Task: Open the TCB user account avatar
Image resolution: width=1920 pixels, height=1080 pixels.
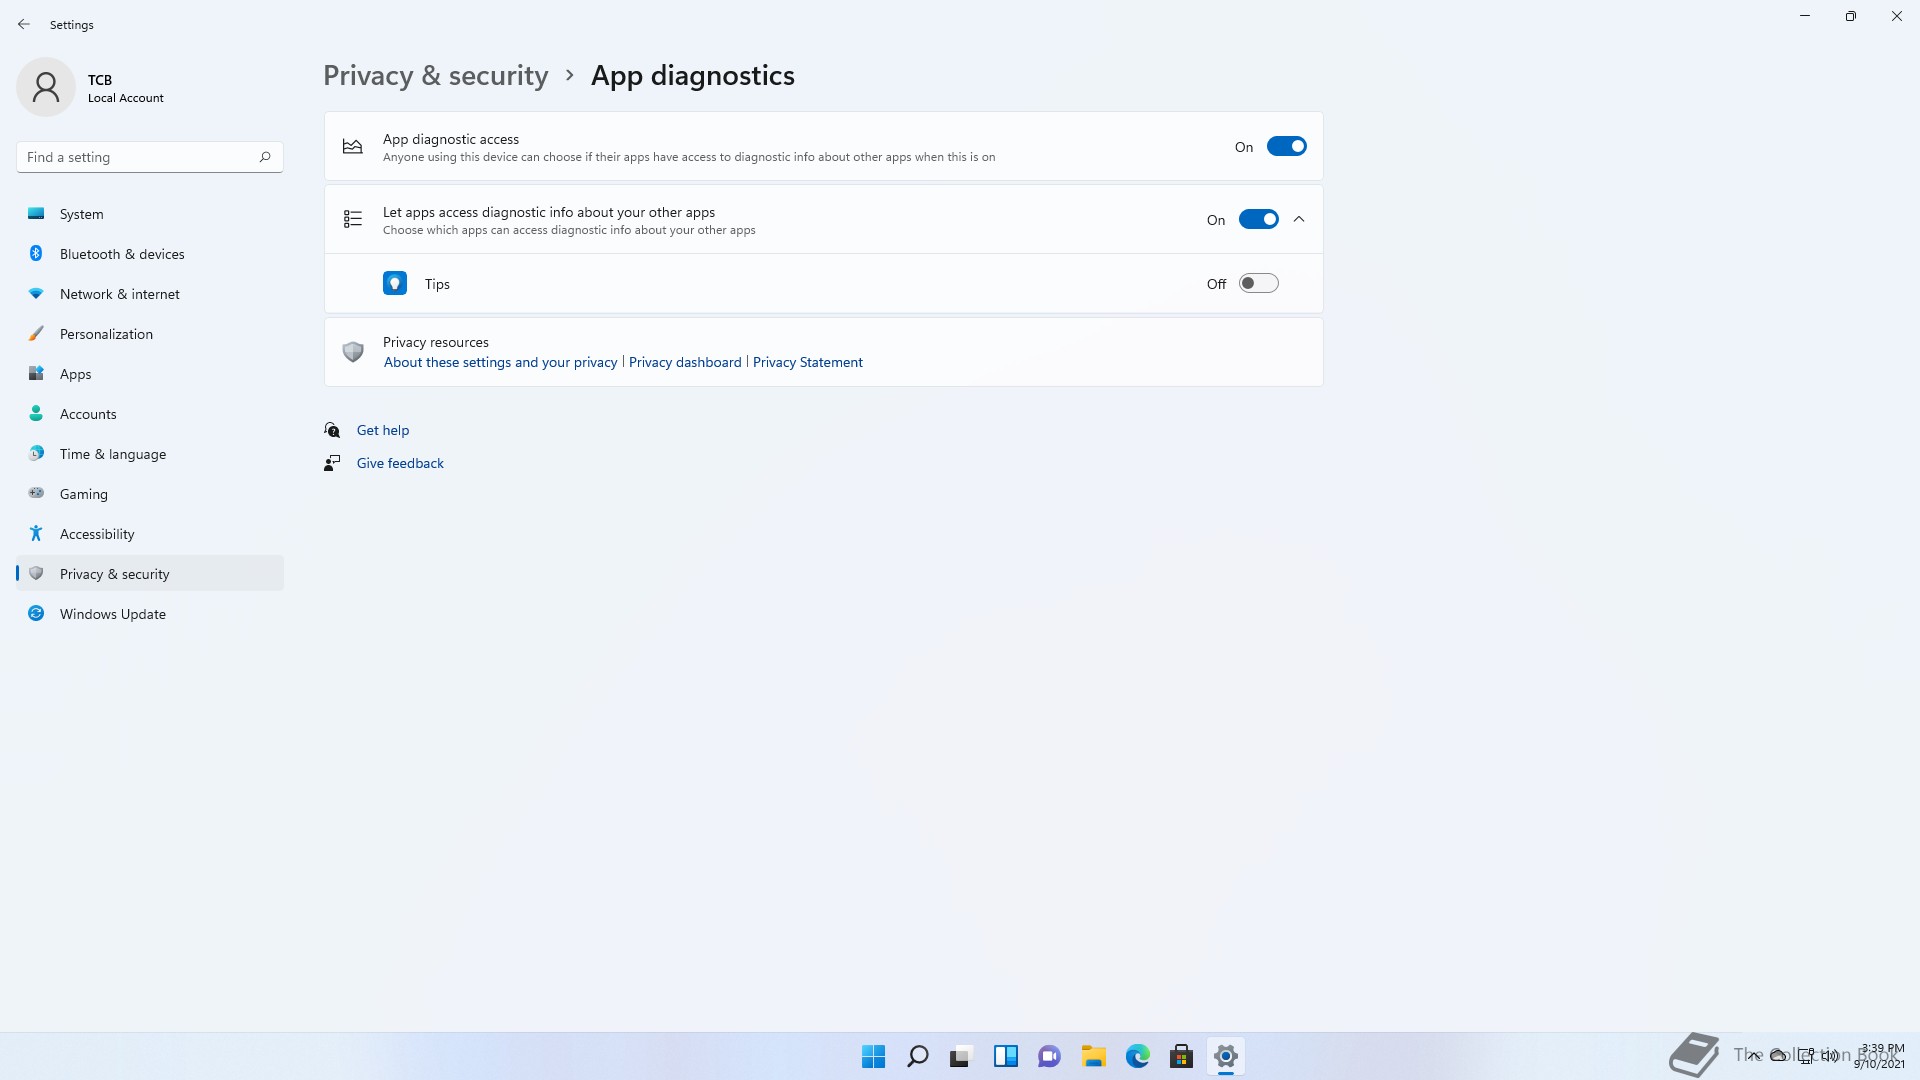Action: [x=46, y=88]
